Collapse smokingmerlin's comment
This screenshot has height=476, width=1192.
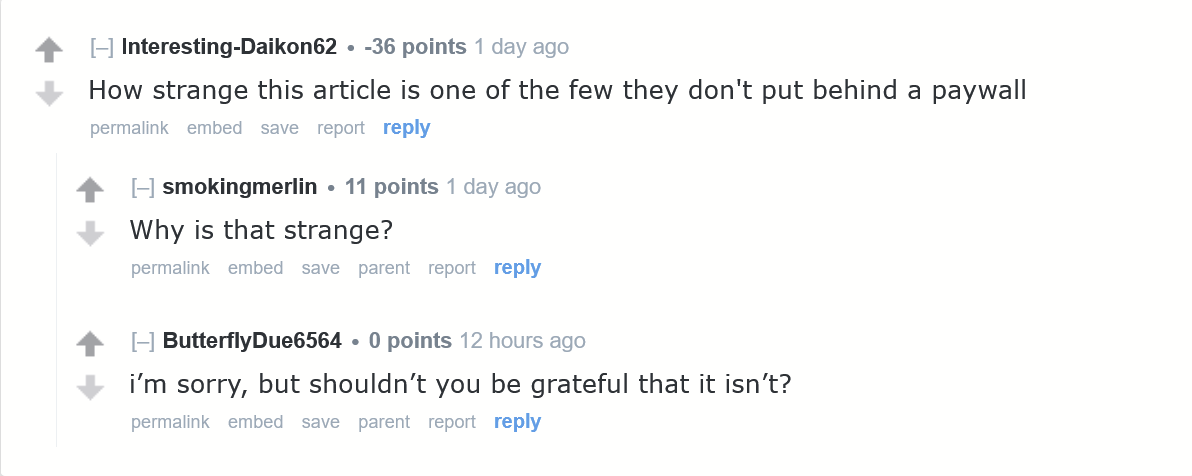pyautogui.click(x=142, y=187)
